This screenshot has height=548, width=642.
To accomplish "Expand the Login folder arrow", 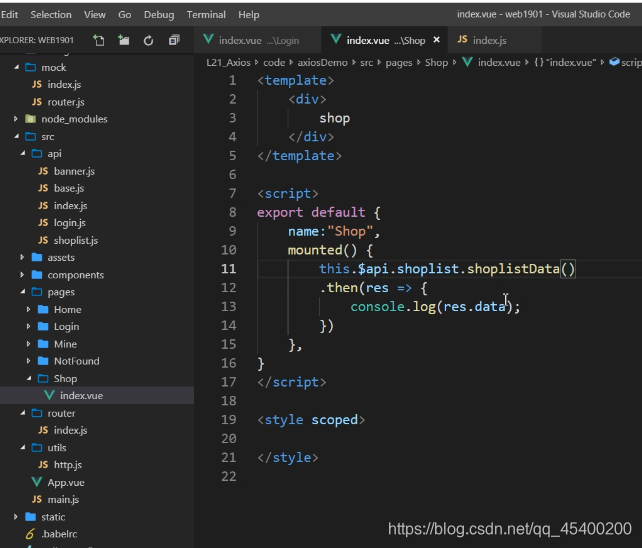I will pyautogui.click(x=28, y=326).
